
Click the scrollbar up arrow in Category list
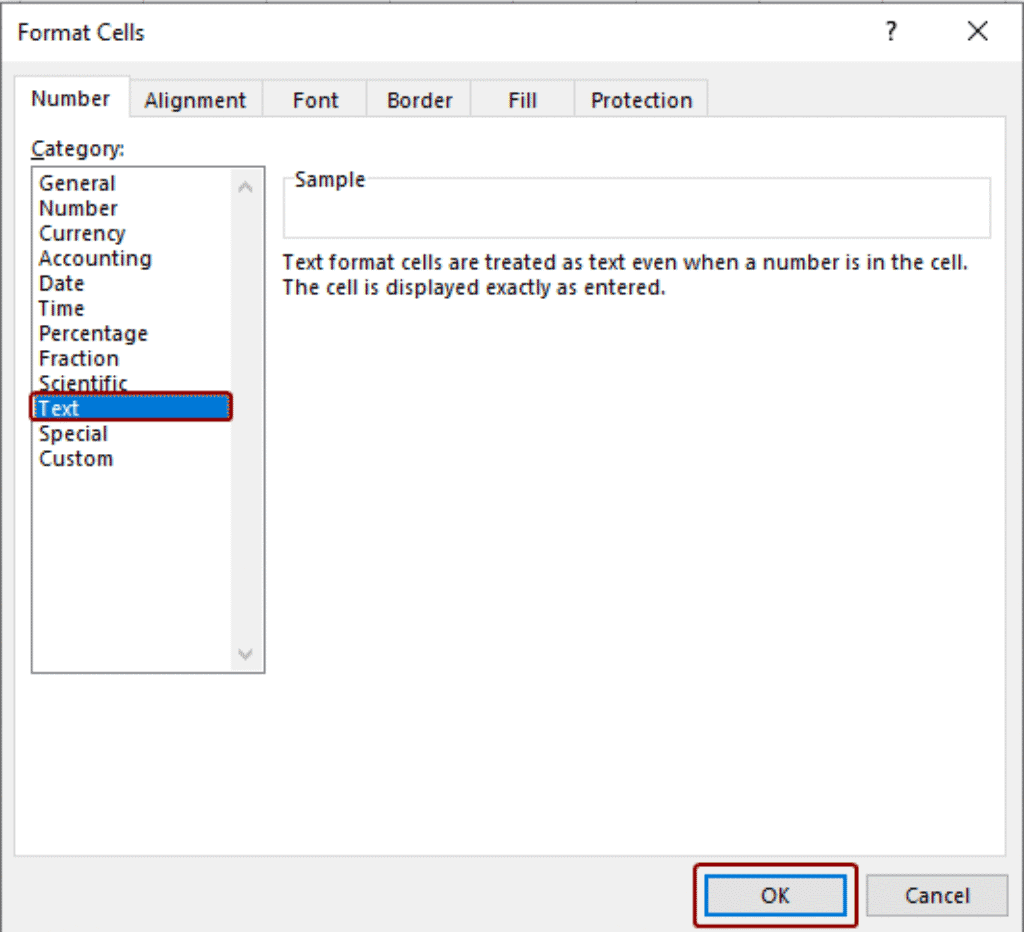pos(245,184)
